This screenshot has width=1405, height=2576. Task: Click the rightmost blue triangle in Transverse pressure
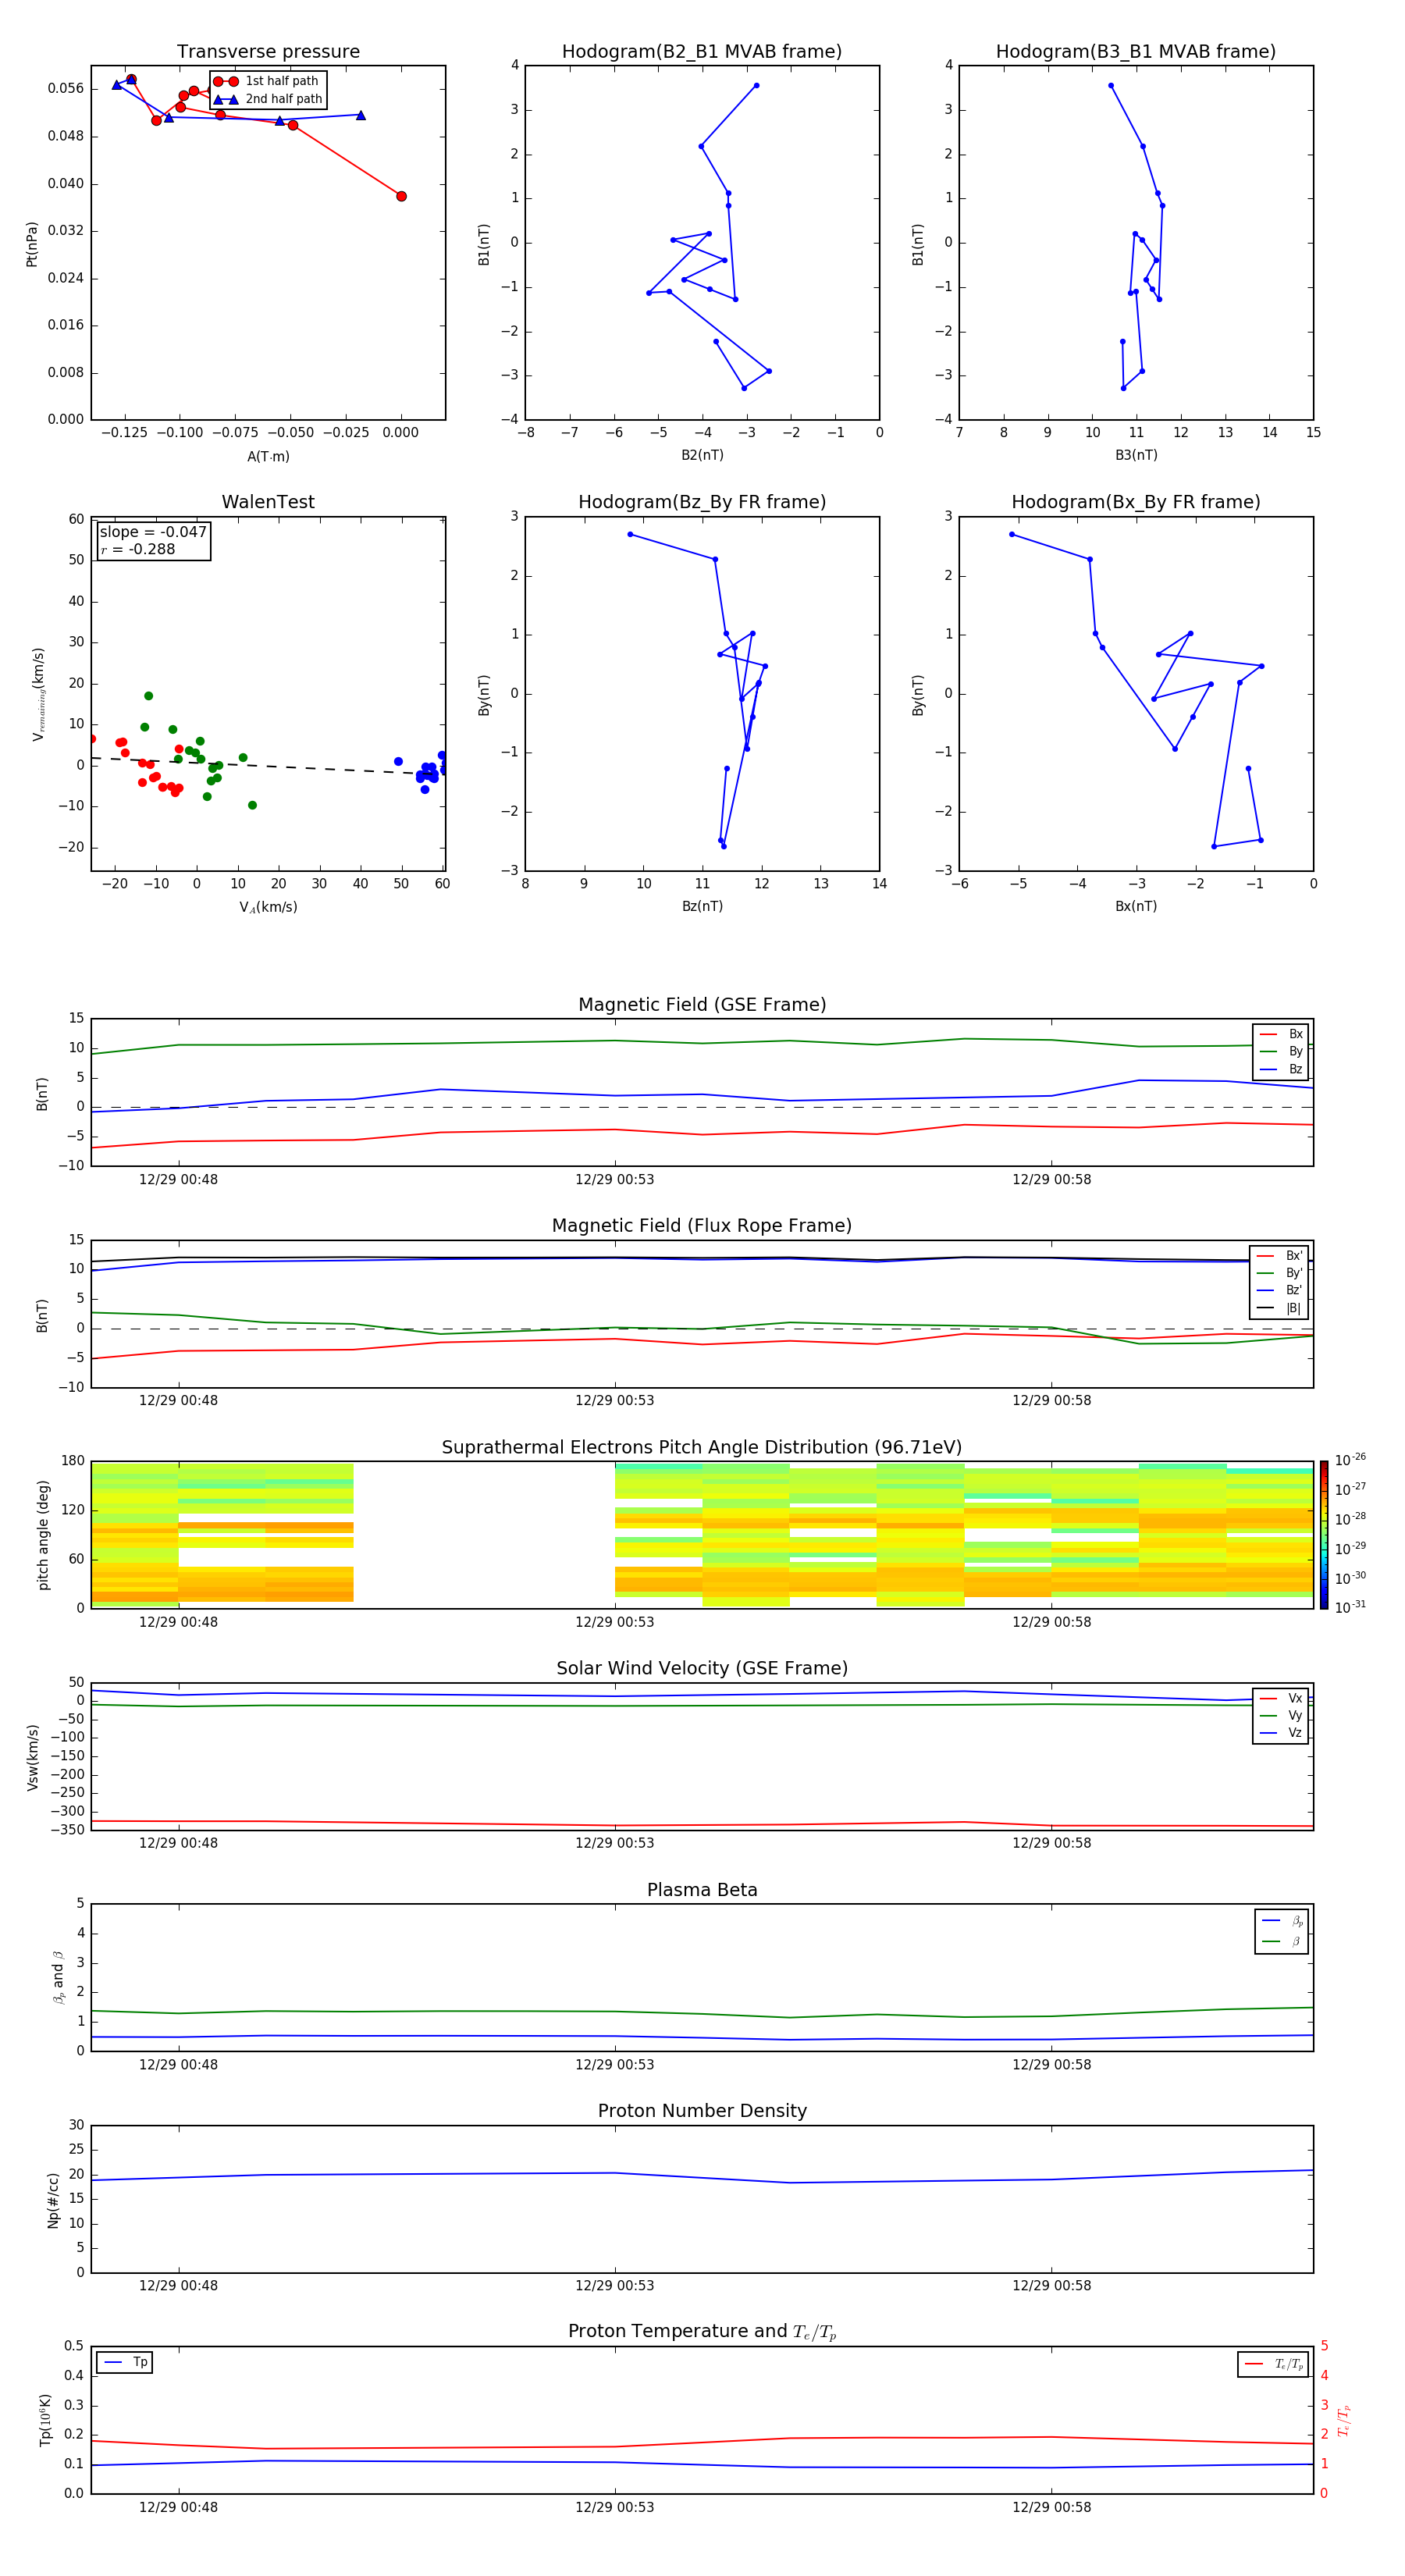click(x=361, y=115)
